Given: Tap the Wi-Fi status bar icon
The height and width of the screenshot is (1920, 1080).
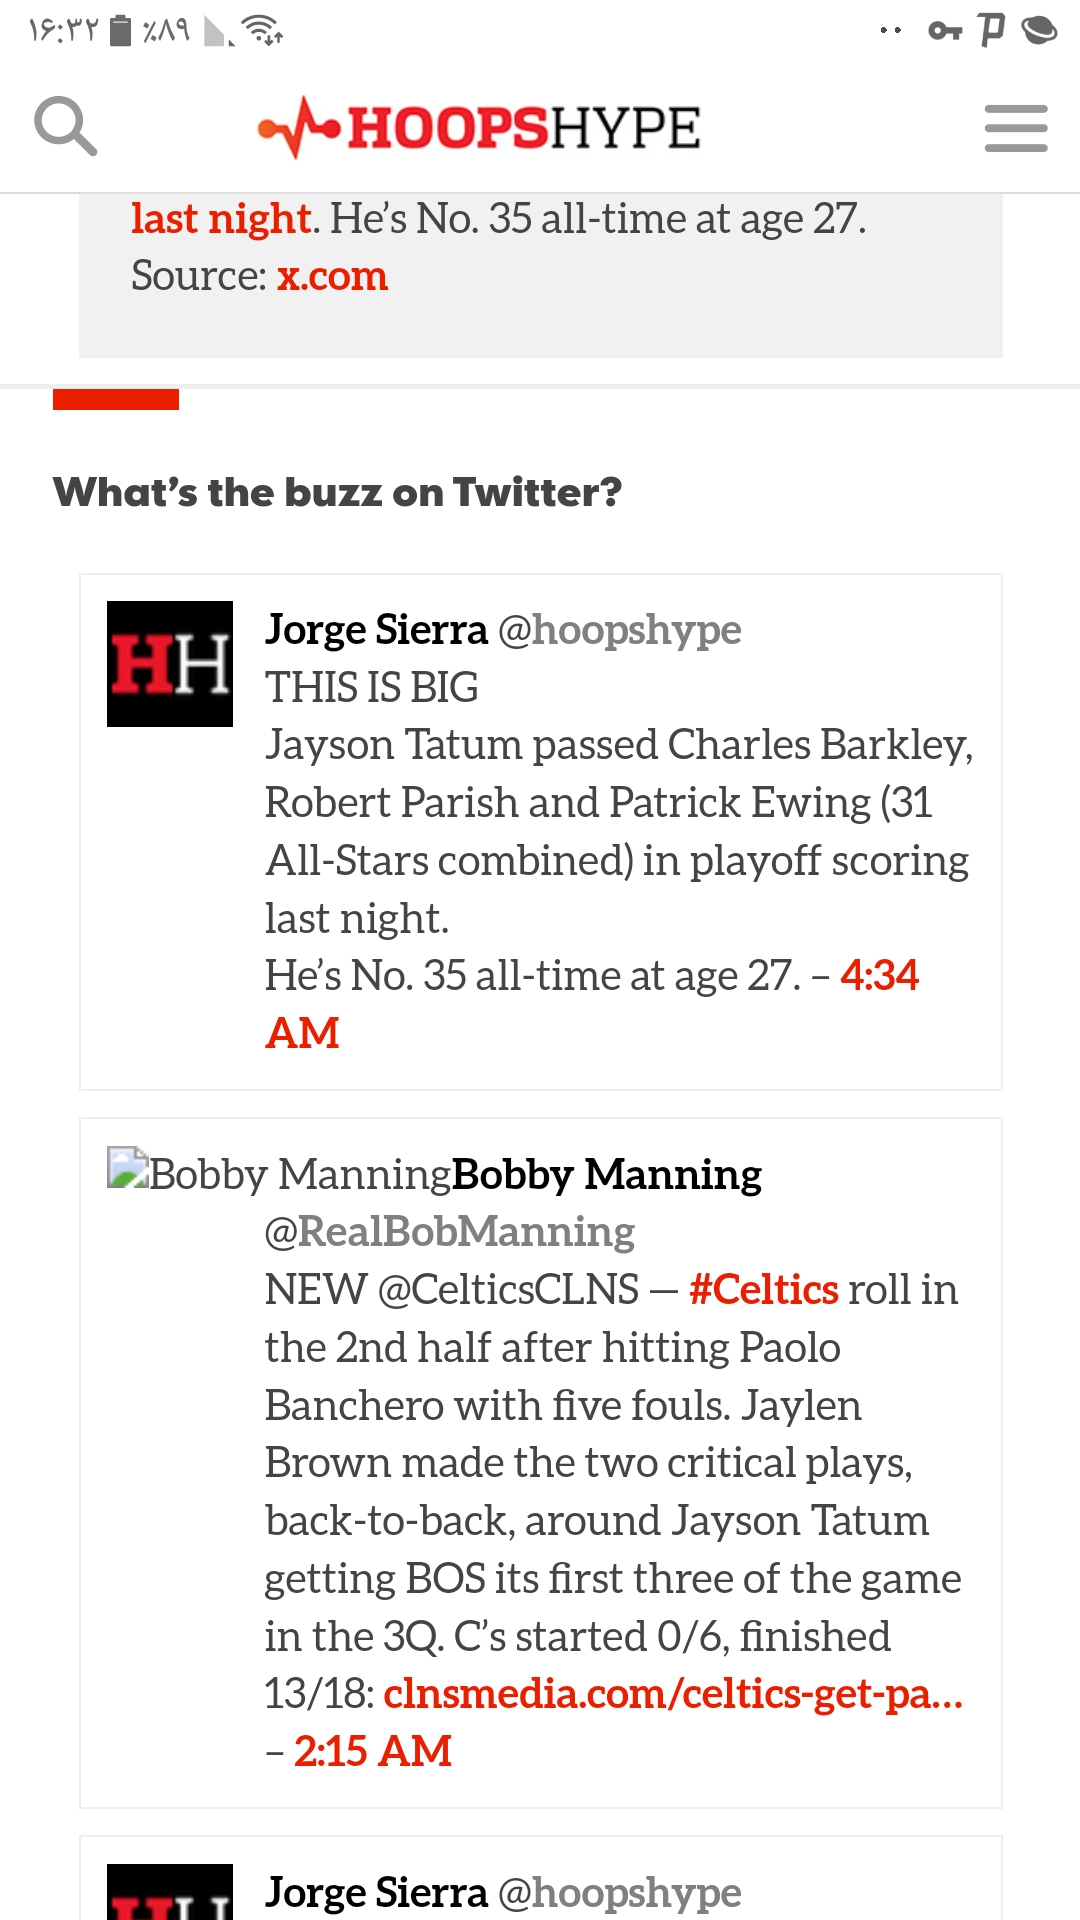Looking at the screenshot, I should pos(264,31).
